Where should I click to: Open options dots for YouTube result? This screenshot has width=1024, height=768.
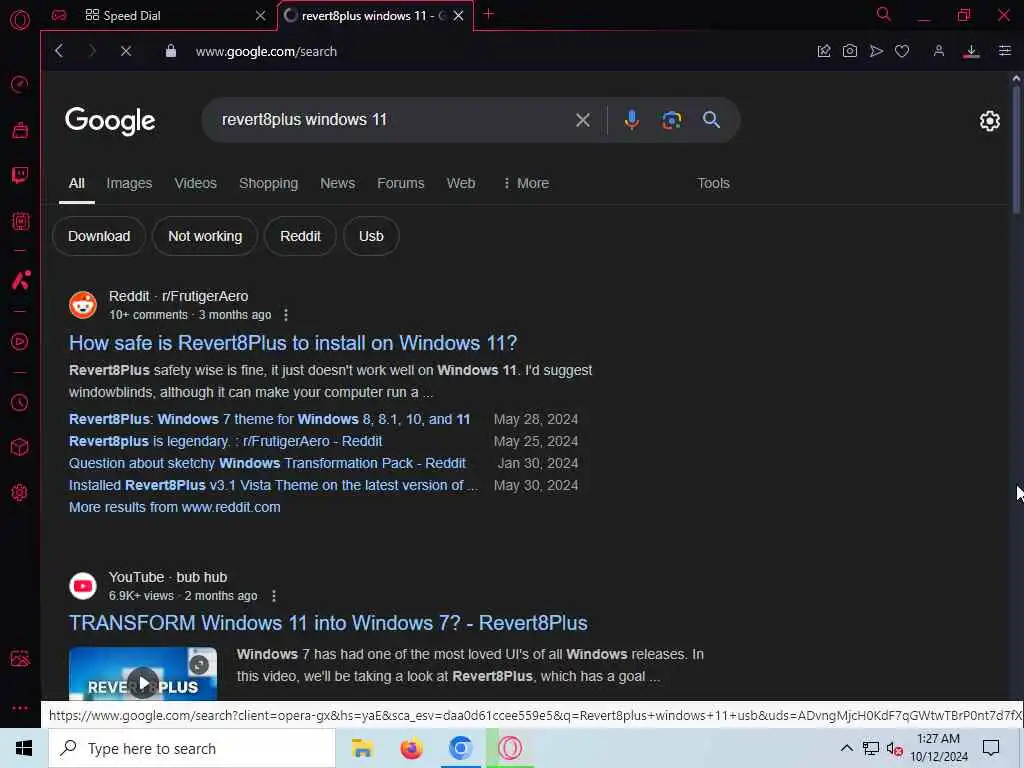(274, 596)
